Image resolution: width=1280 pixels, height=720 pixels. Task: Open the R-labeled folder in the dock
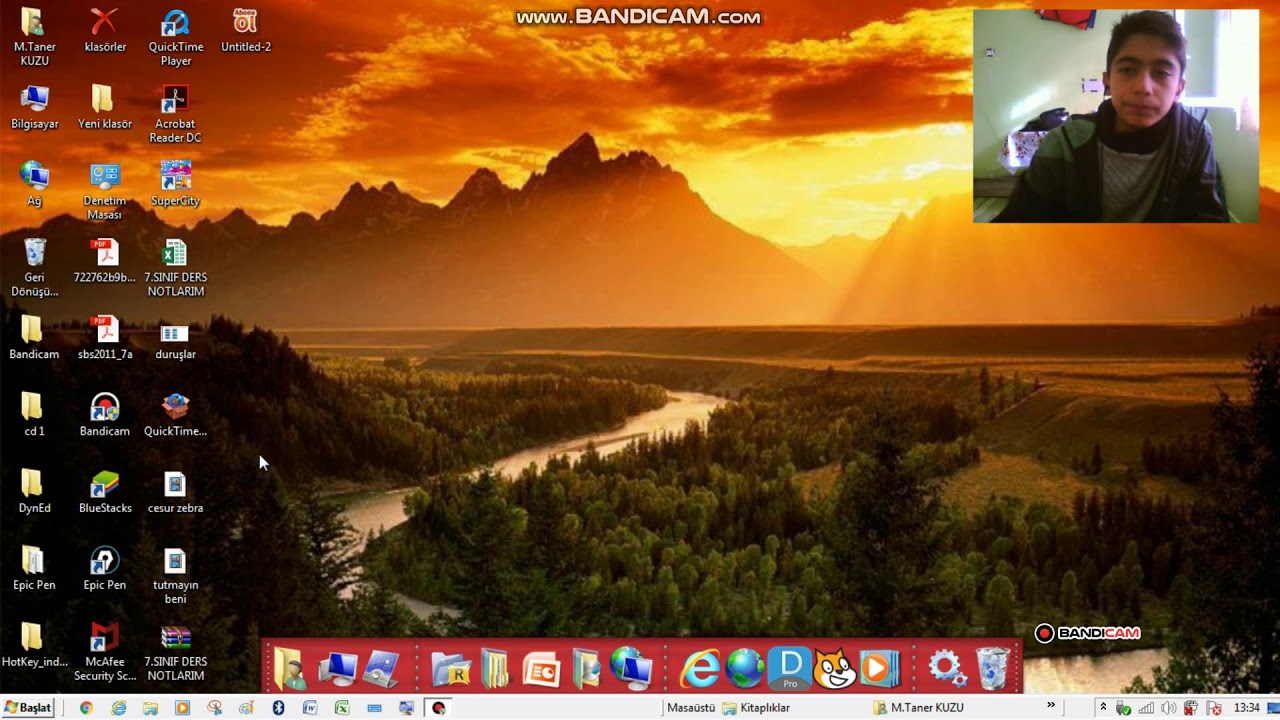[451, 669]
